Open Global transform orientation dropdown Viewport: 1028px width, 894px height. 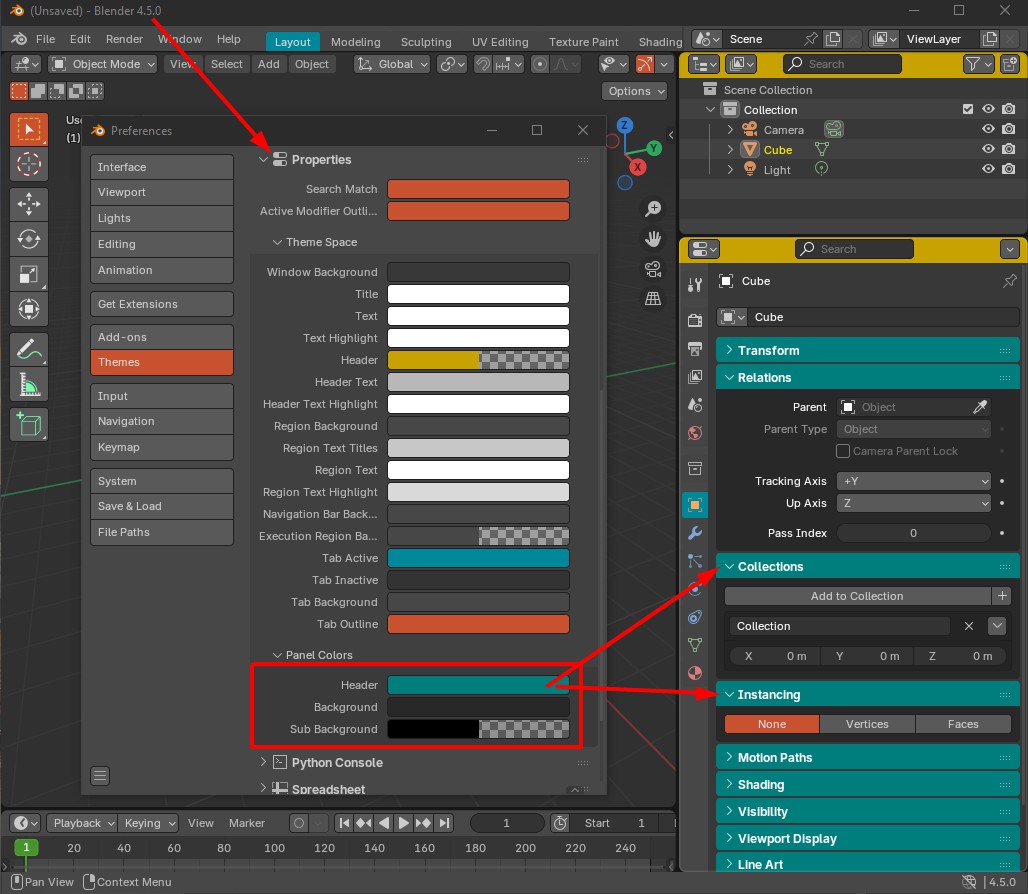coord(392,64)
